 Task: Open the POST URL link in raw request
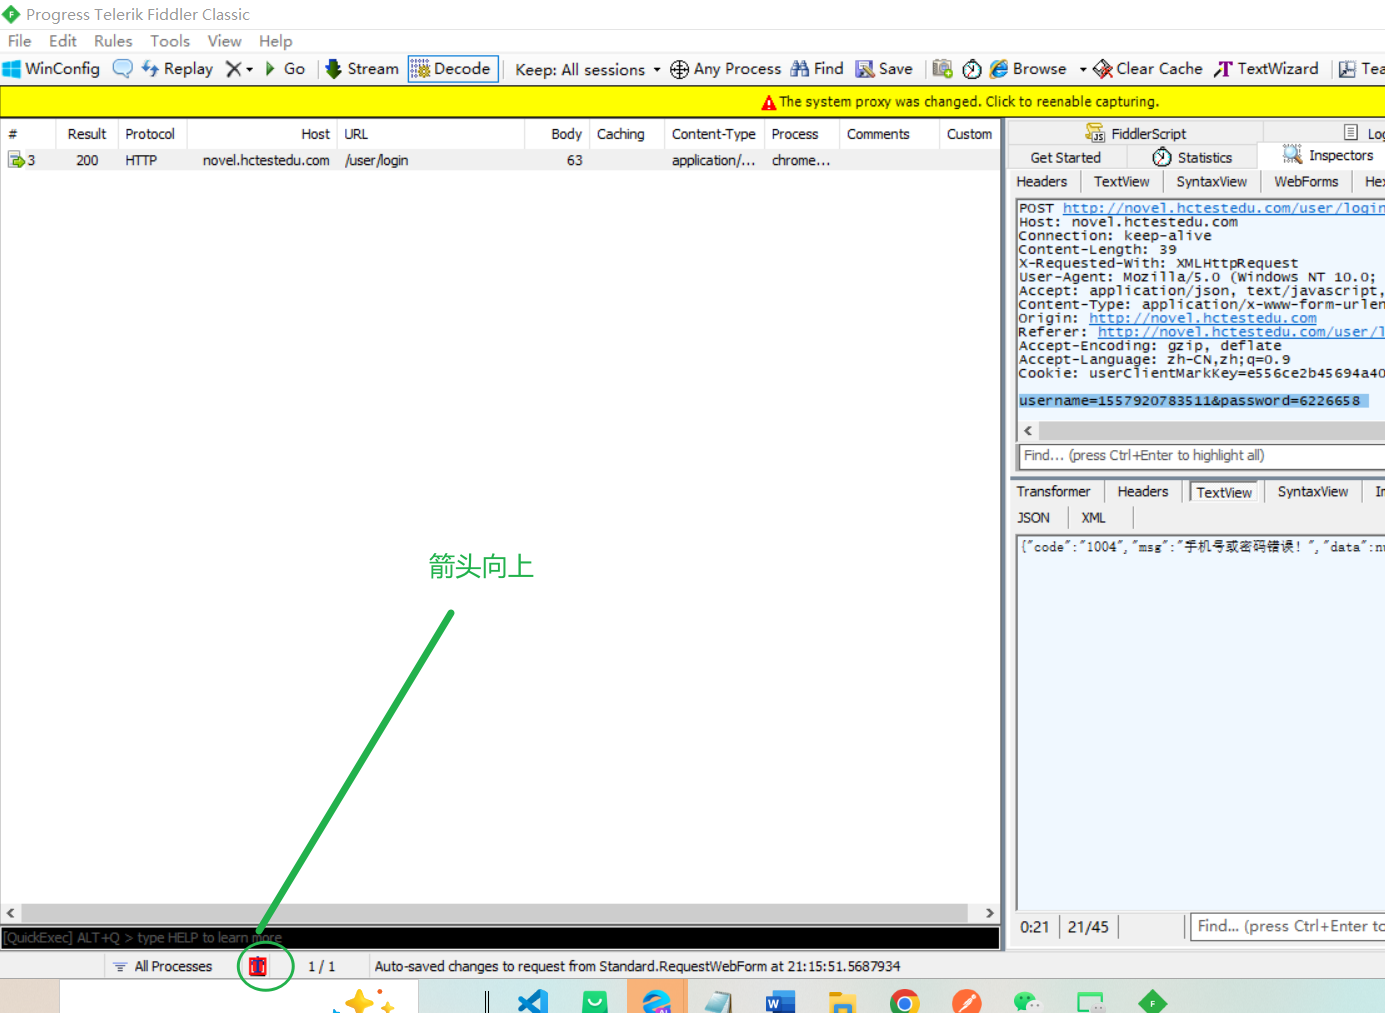point(1224,208)
